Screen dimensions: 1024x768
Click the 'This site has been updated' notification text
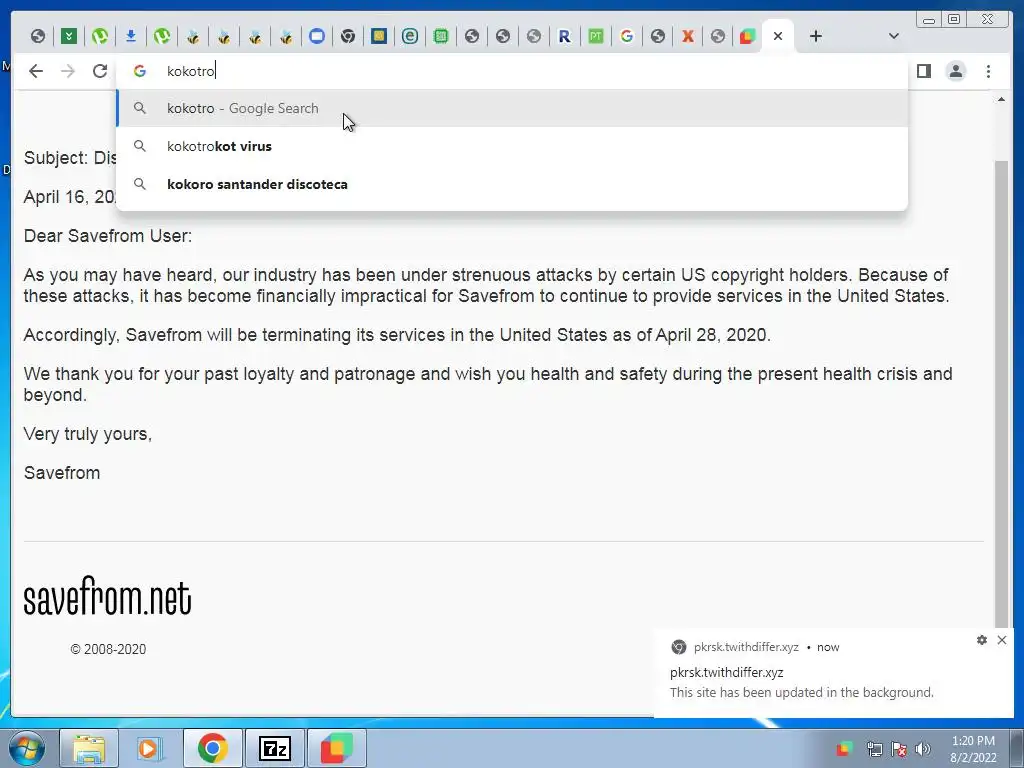tap(801, 692)
